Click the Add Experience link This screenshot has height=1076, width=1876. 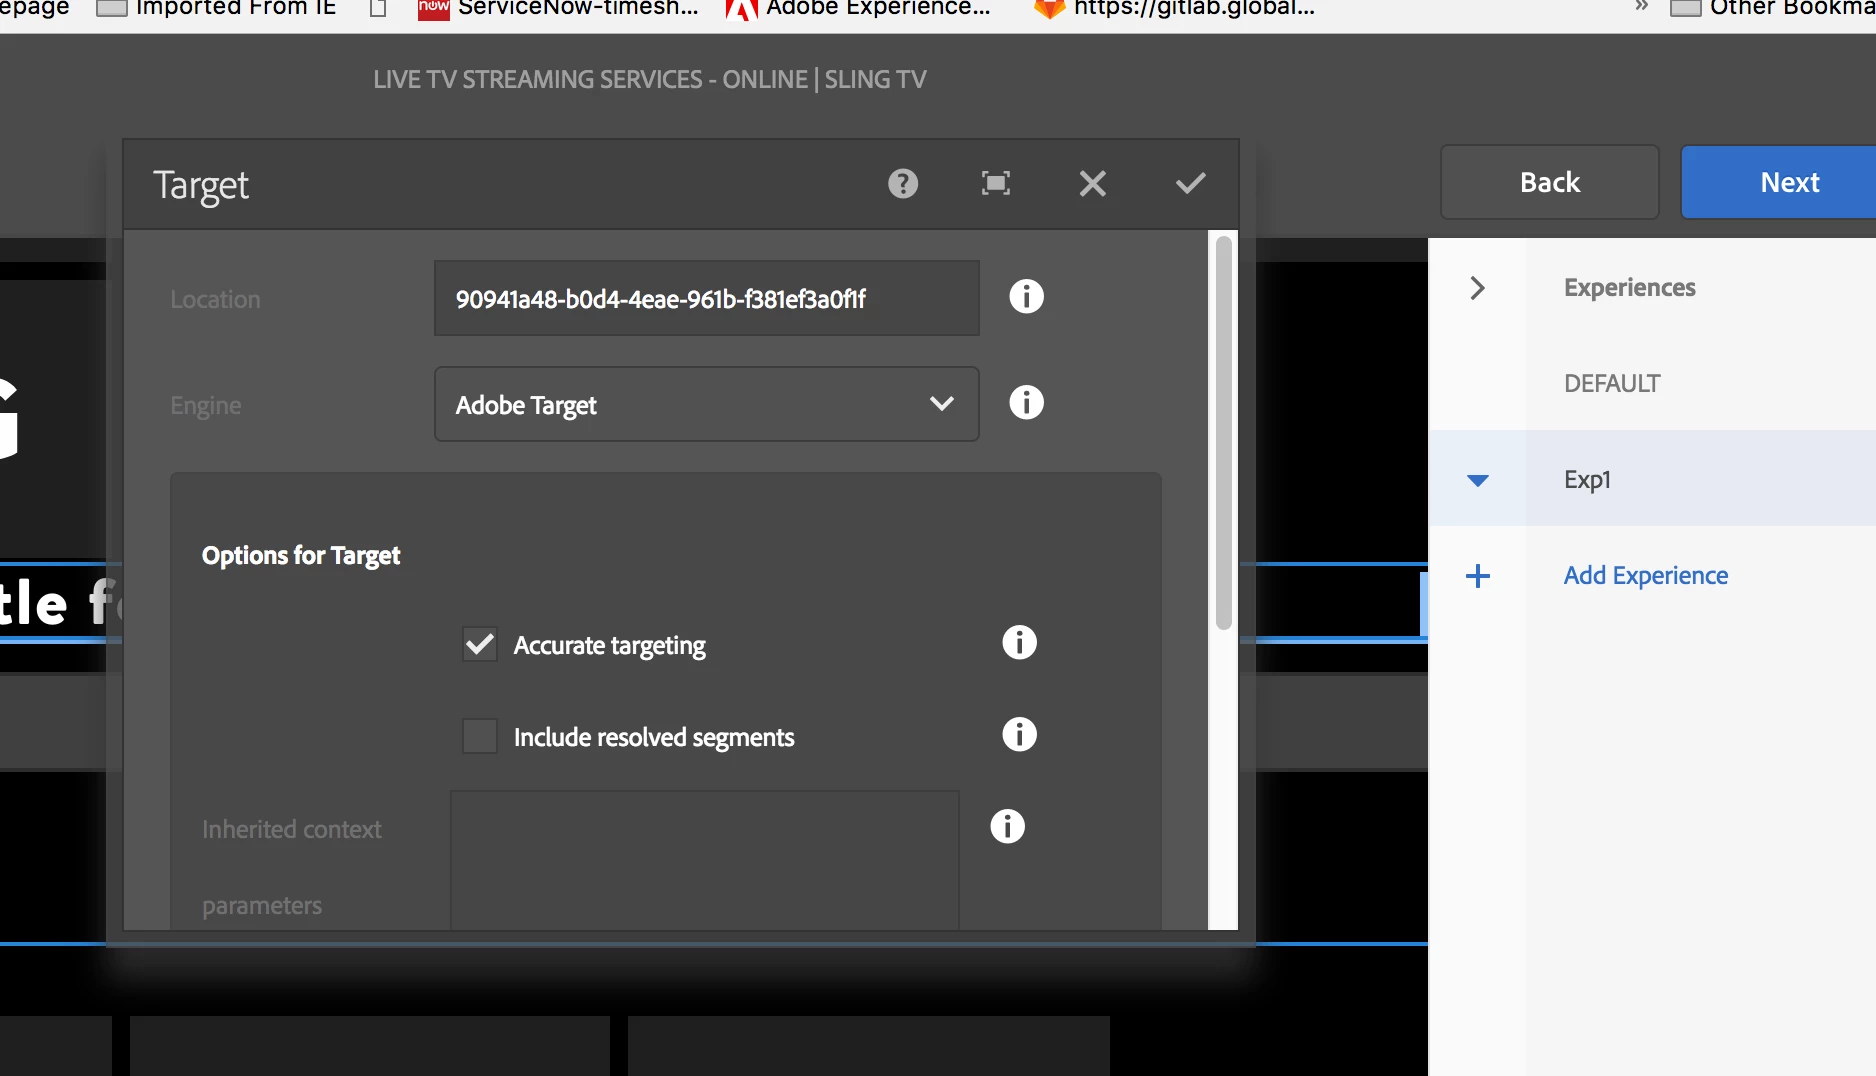pos(1645,576)
